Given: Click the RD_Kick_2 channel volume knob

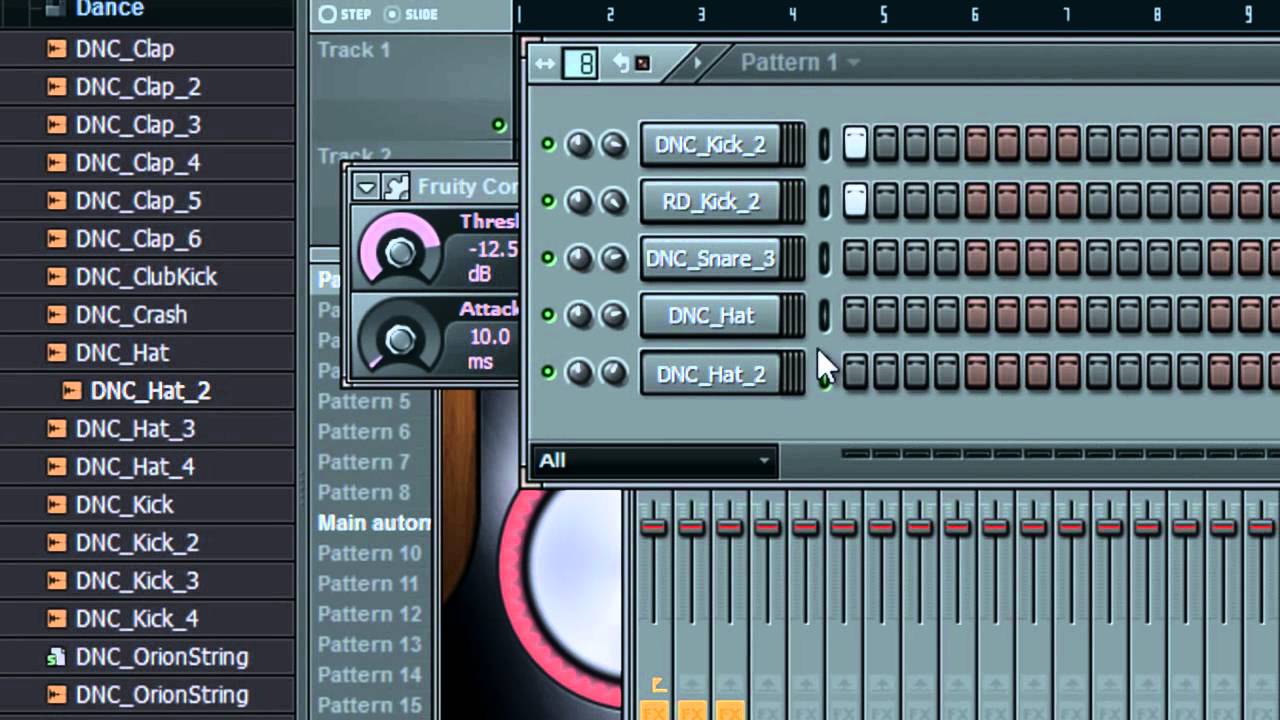Looking at the screenshot, I should [x=612, y=202].
